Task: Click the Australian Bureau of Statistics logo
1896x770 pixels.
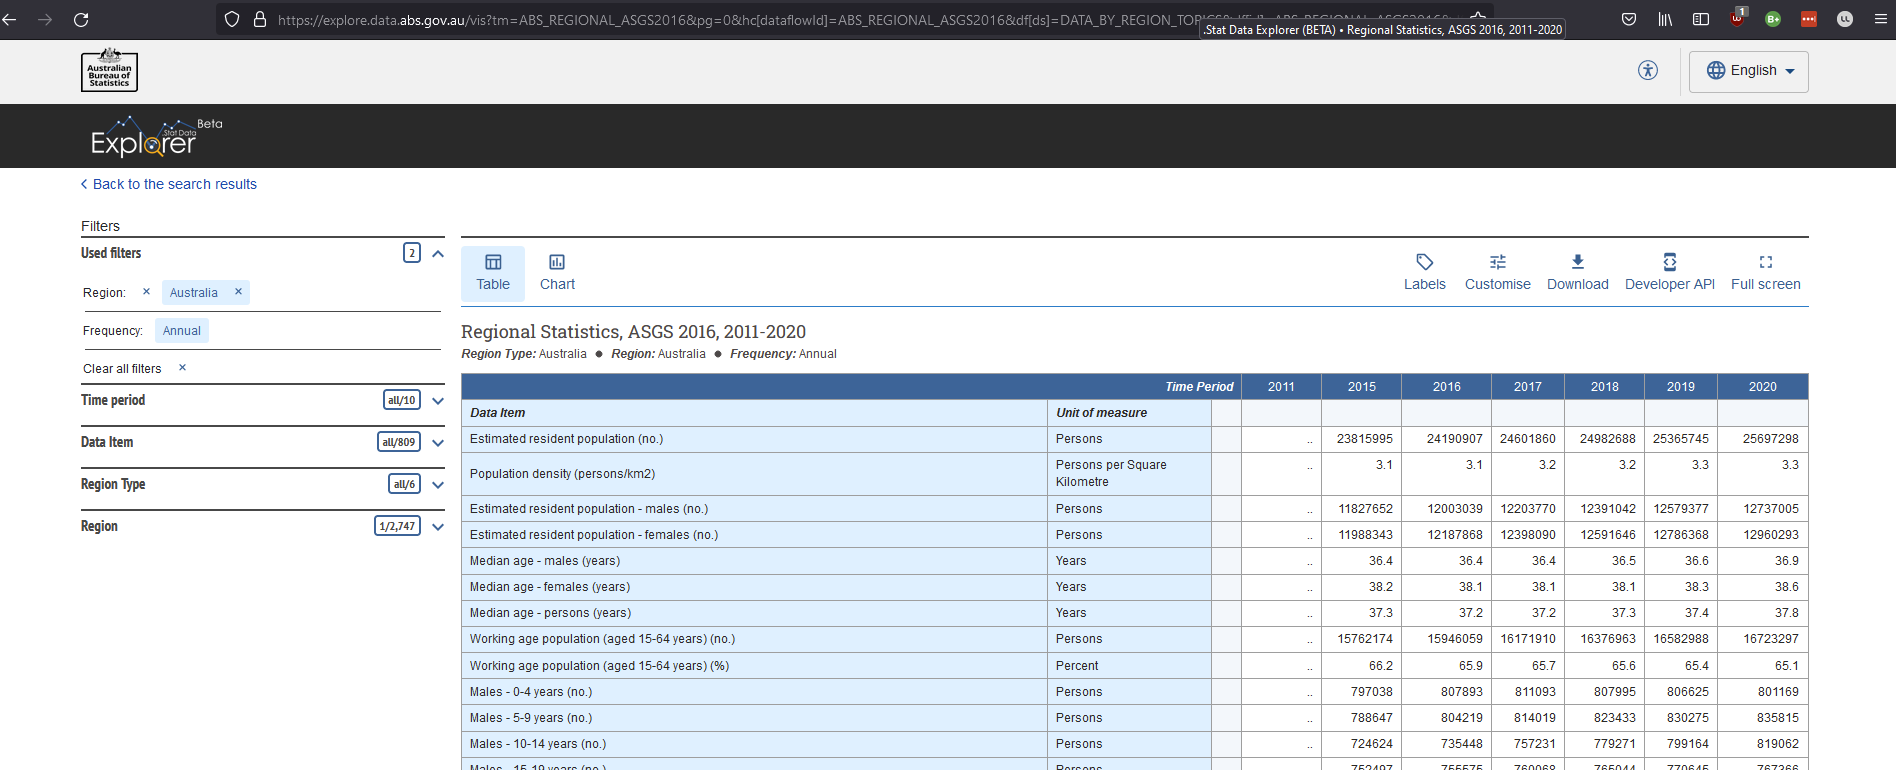Action: [109, 71]
